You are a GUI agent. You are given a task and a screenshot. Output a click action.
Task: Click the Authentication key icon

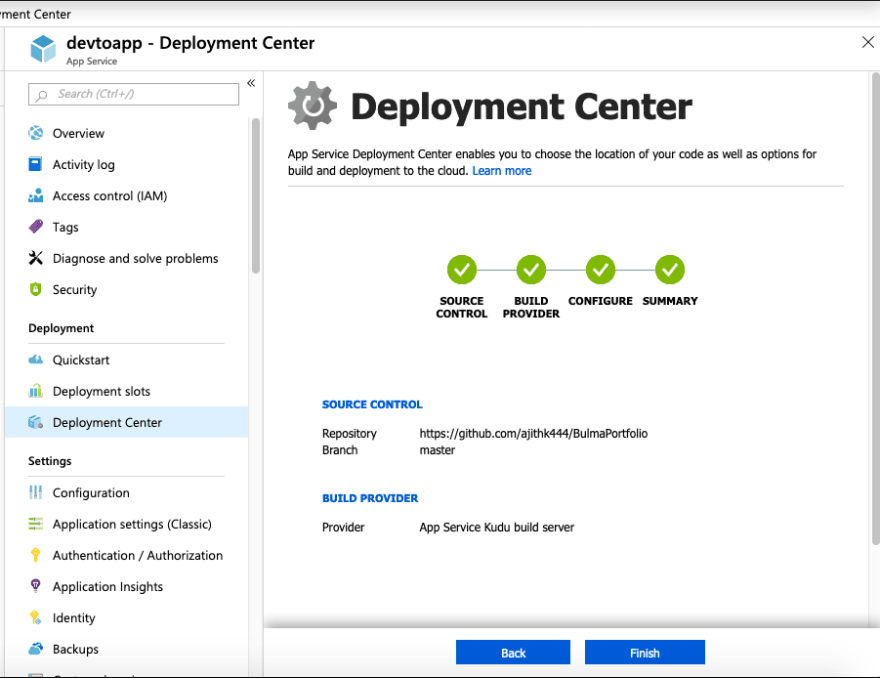(35, 555)
